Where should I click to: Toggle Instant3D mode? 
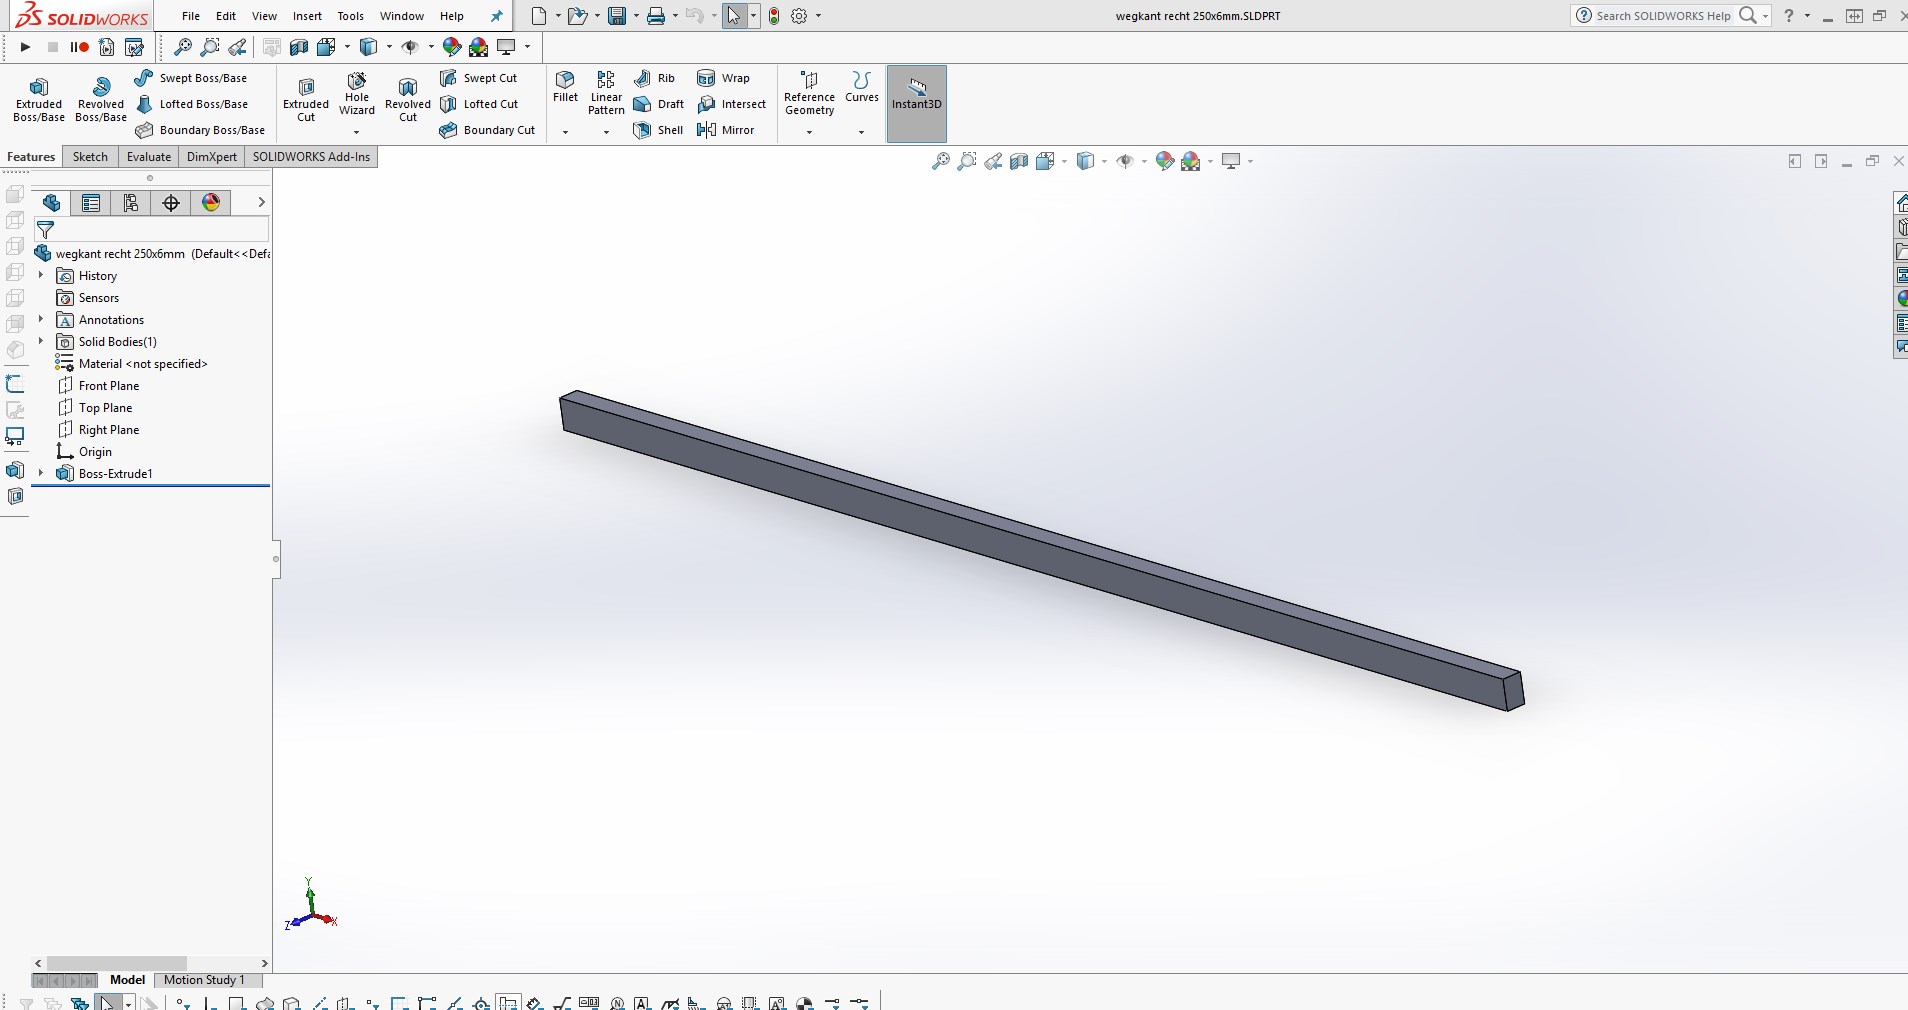(917, 104)
